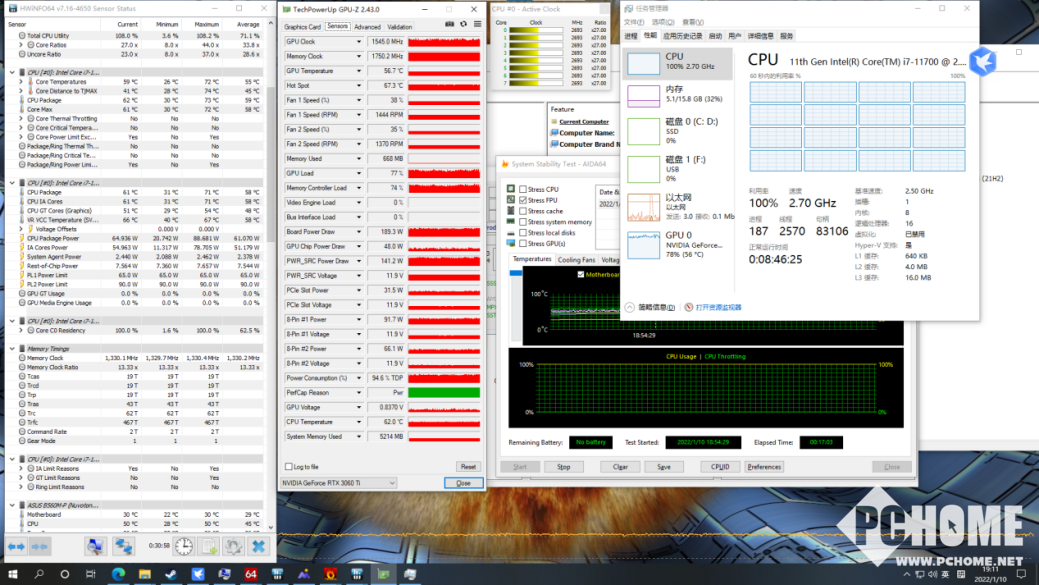This screenshot has height=585, width=1039.
Task: Open Cooling Fans tab in AIDA64
Action: (x=576, y=260)
